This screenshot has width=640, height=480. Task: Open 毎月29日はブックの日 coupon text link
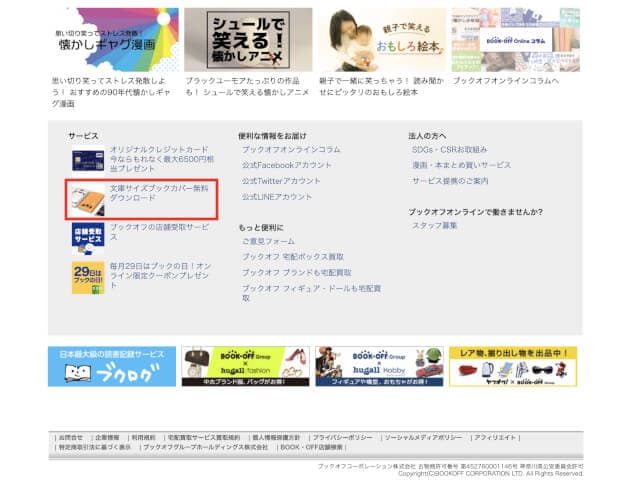click(x=160, y=276)
